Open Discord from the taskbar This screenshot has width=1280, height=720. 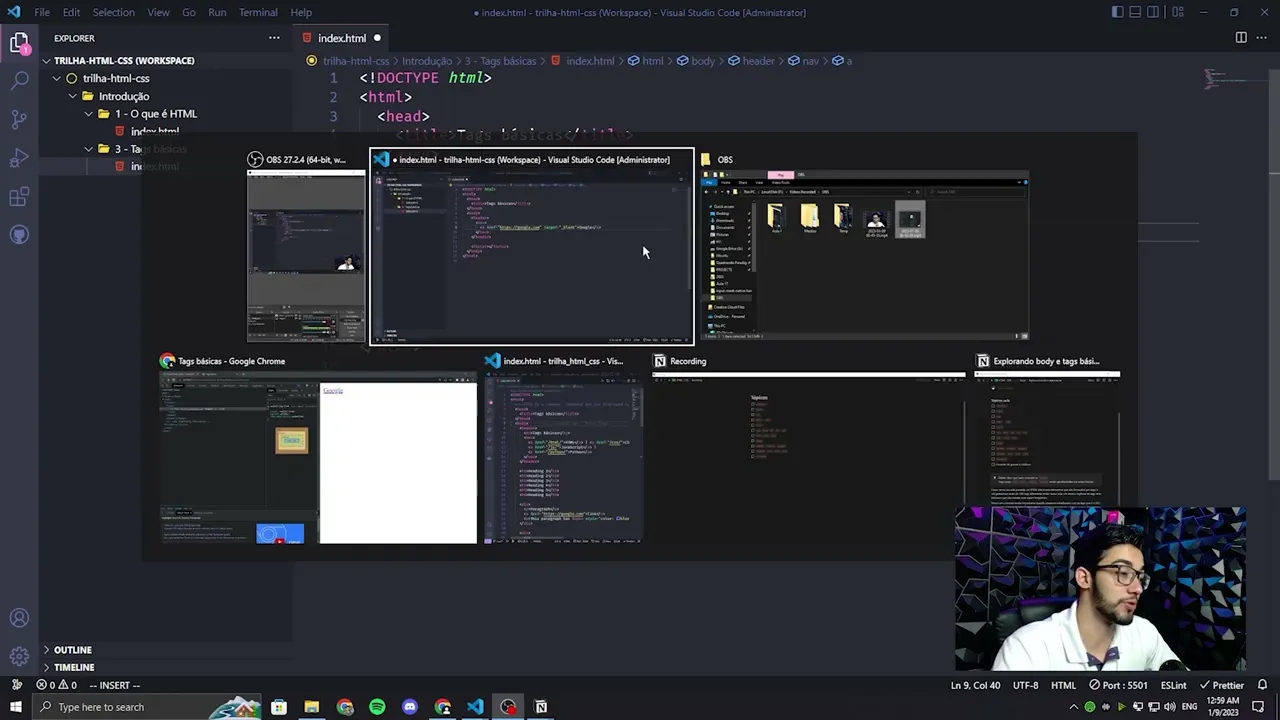click(410, 707)
